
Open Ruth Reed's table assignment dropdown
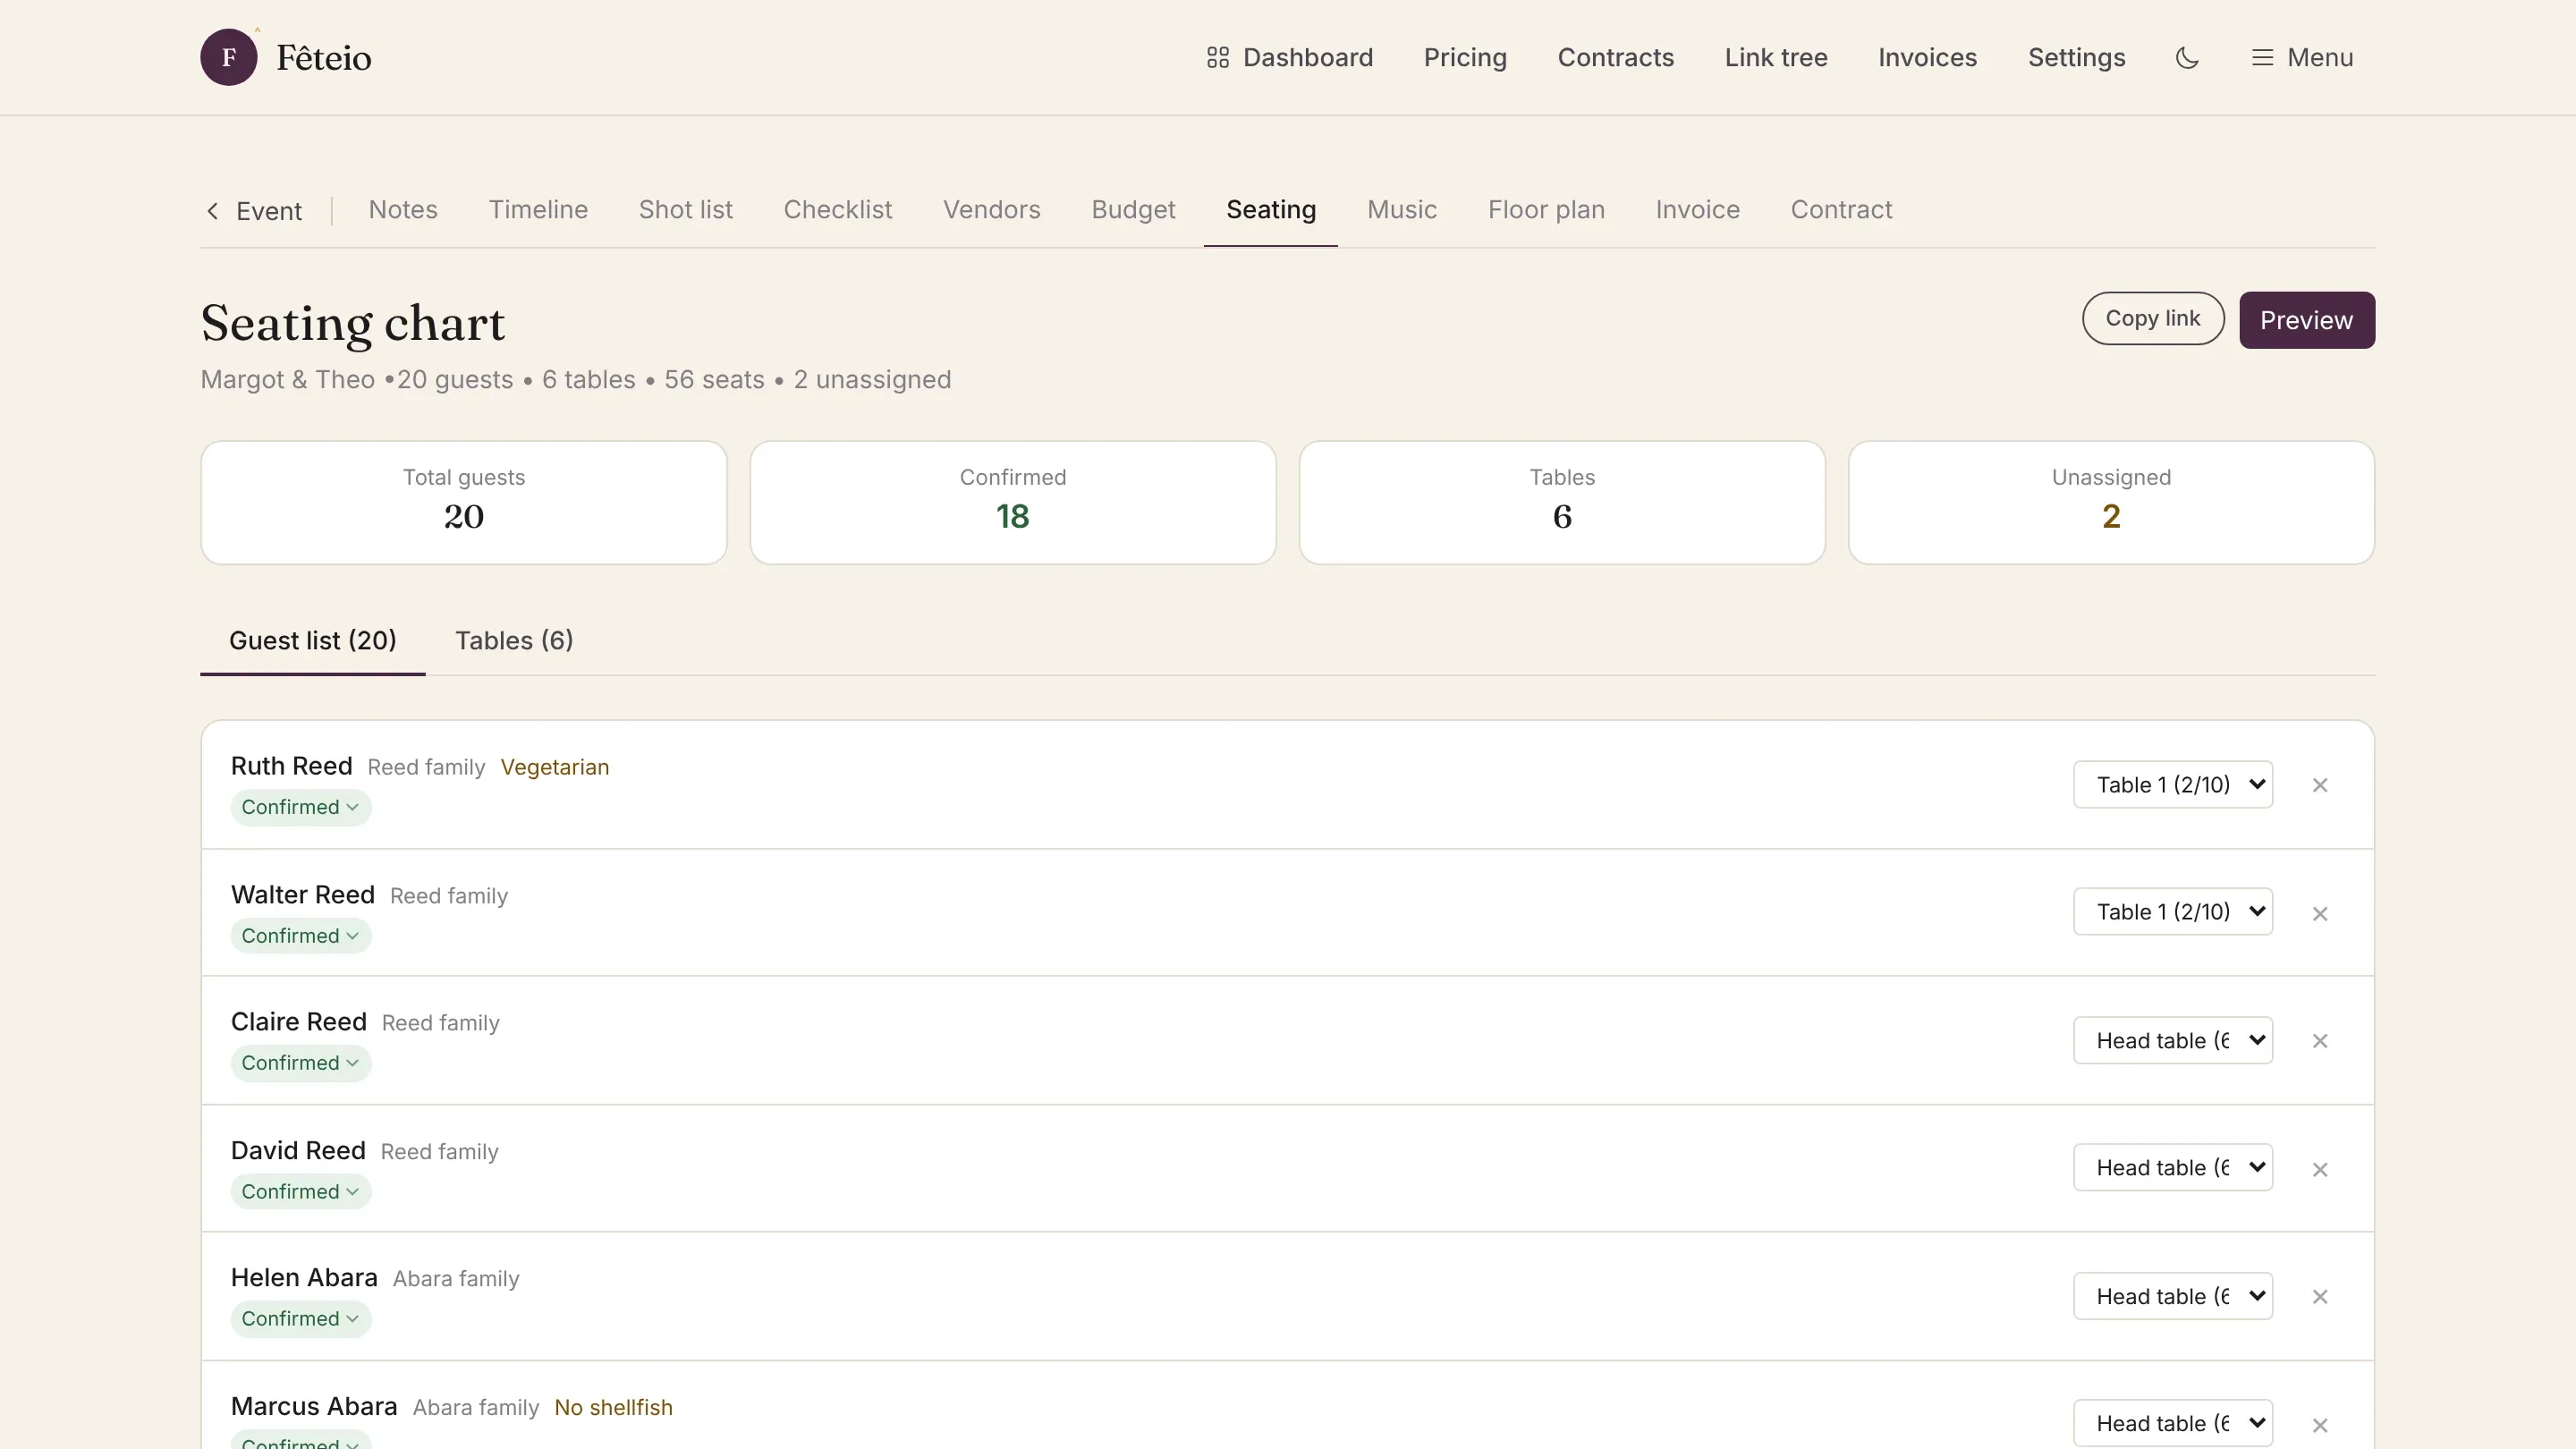(2173, 784)
